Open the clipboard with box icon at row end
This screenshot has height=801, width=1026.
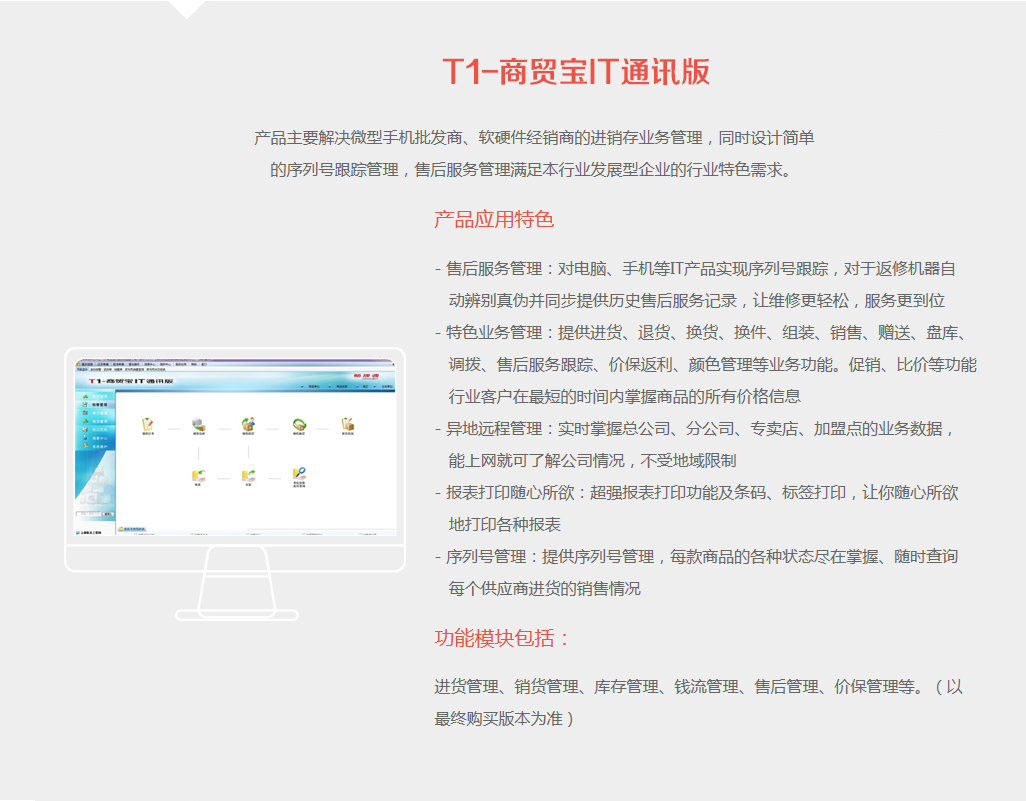click(348, 424)
